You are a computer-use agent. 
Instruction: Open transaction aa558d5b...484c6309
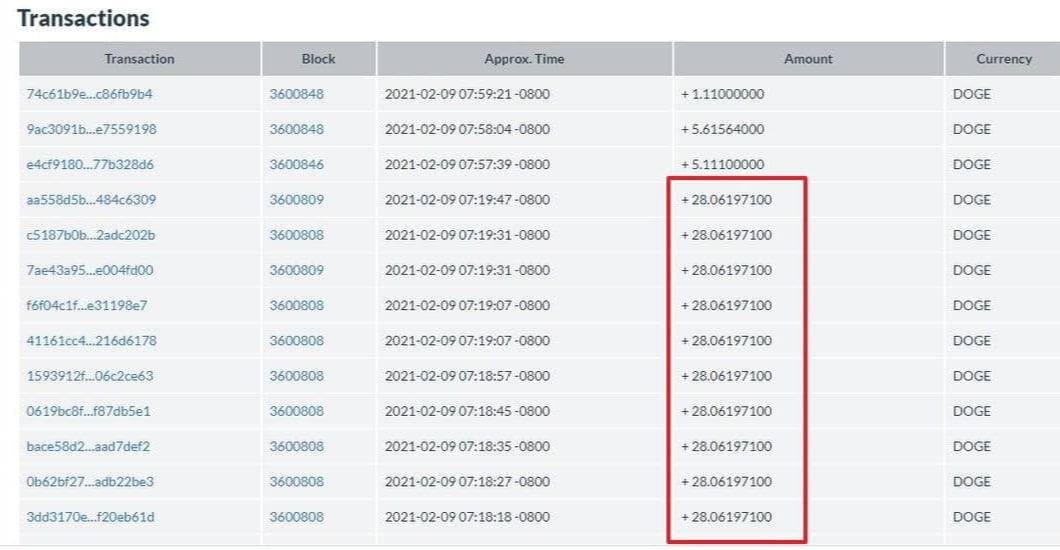tap(91, 199)
